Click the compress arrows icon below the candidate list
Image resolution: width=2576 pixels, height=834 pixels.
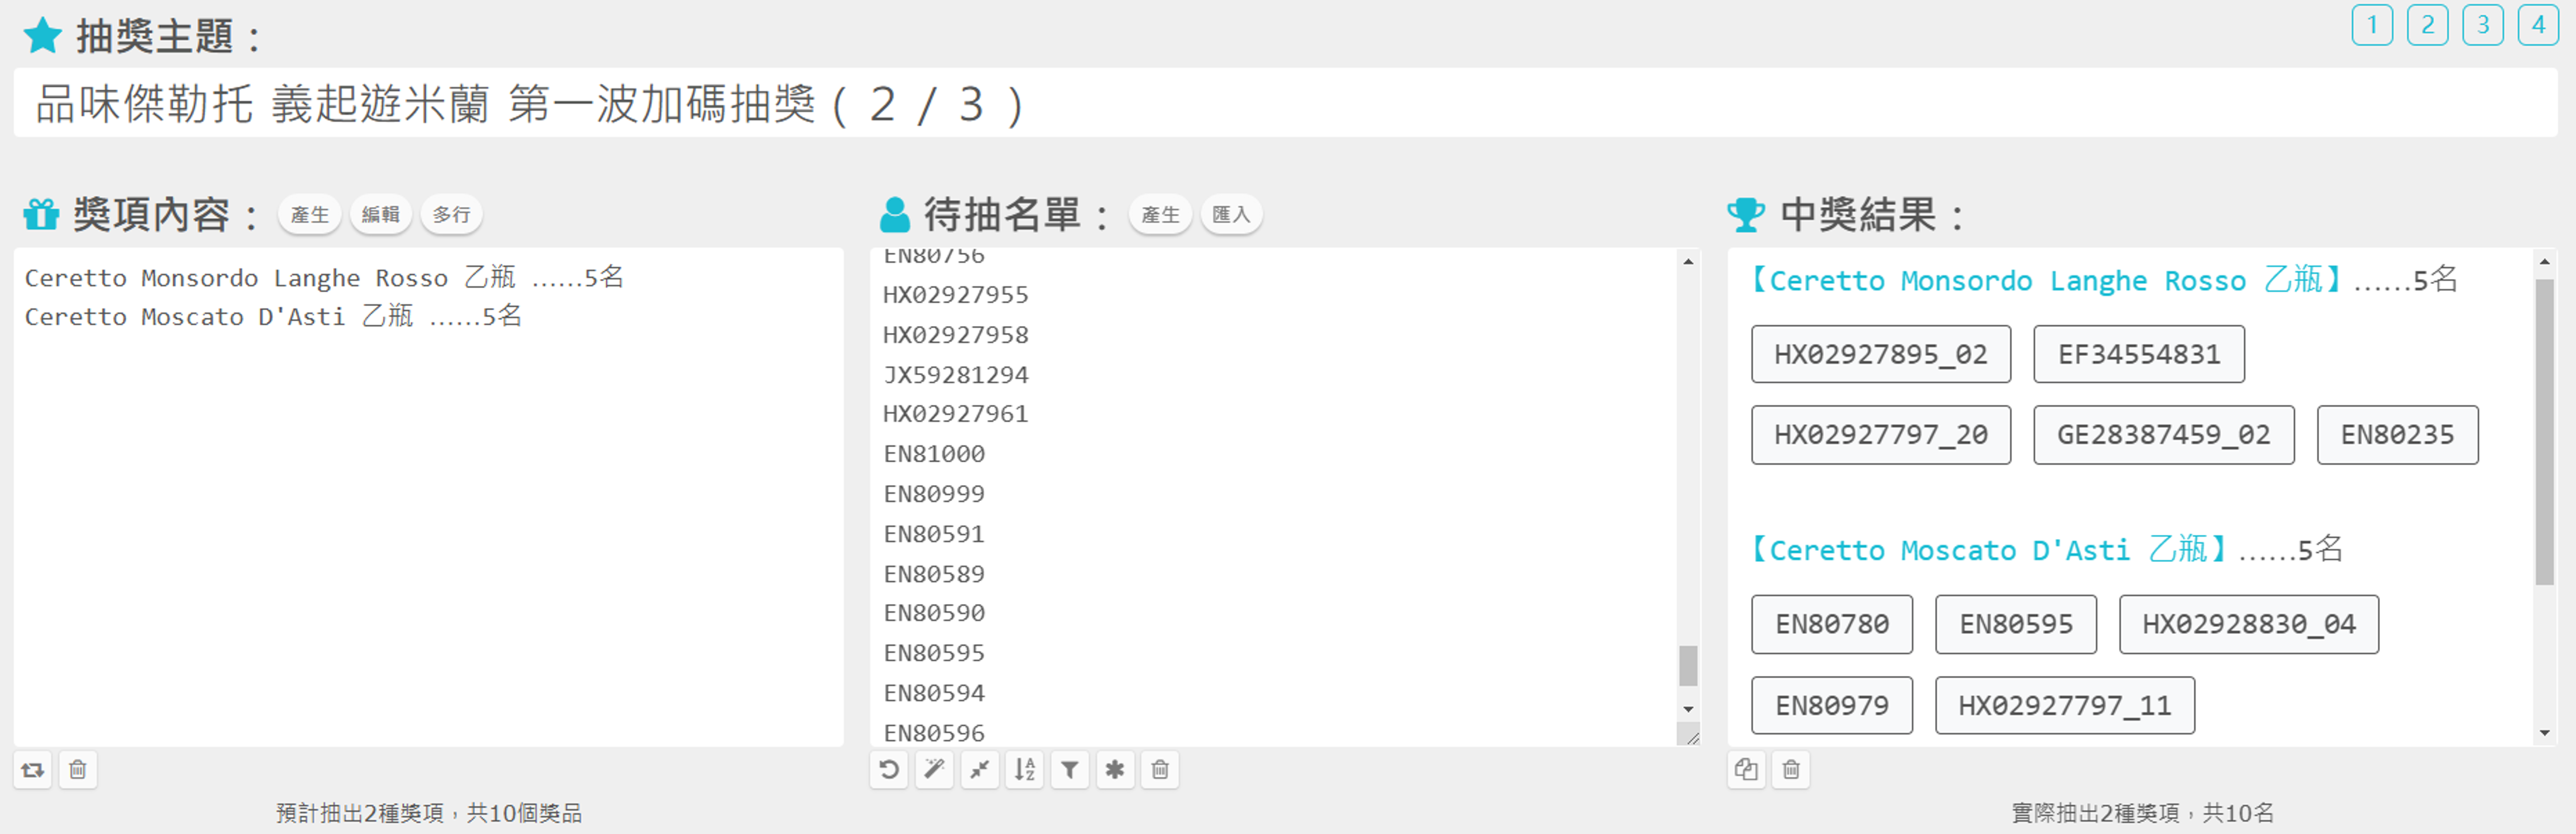click(x=979, y=770)
